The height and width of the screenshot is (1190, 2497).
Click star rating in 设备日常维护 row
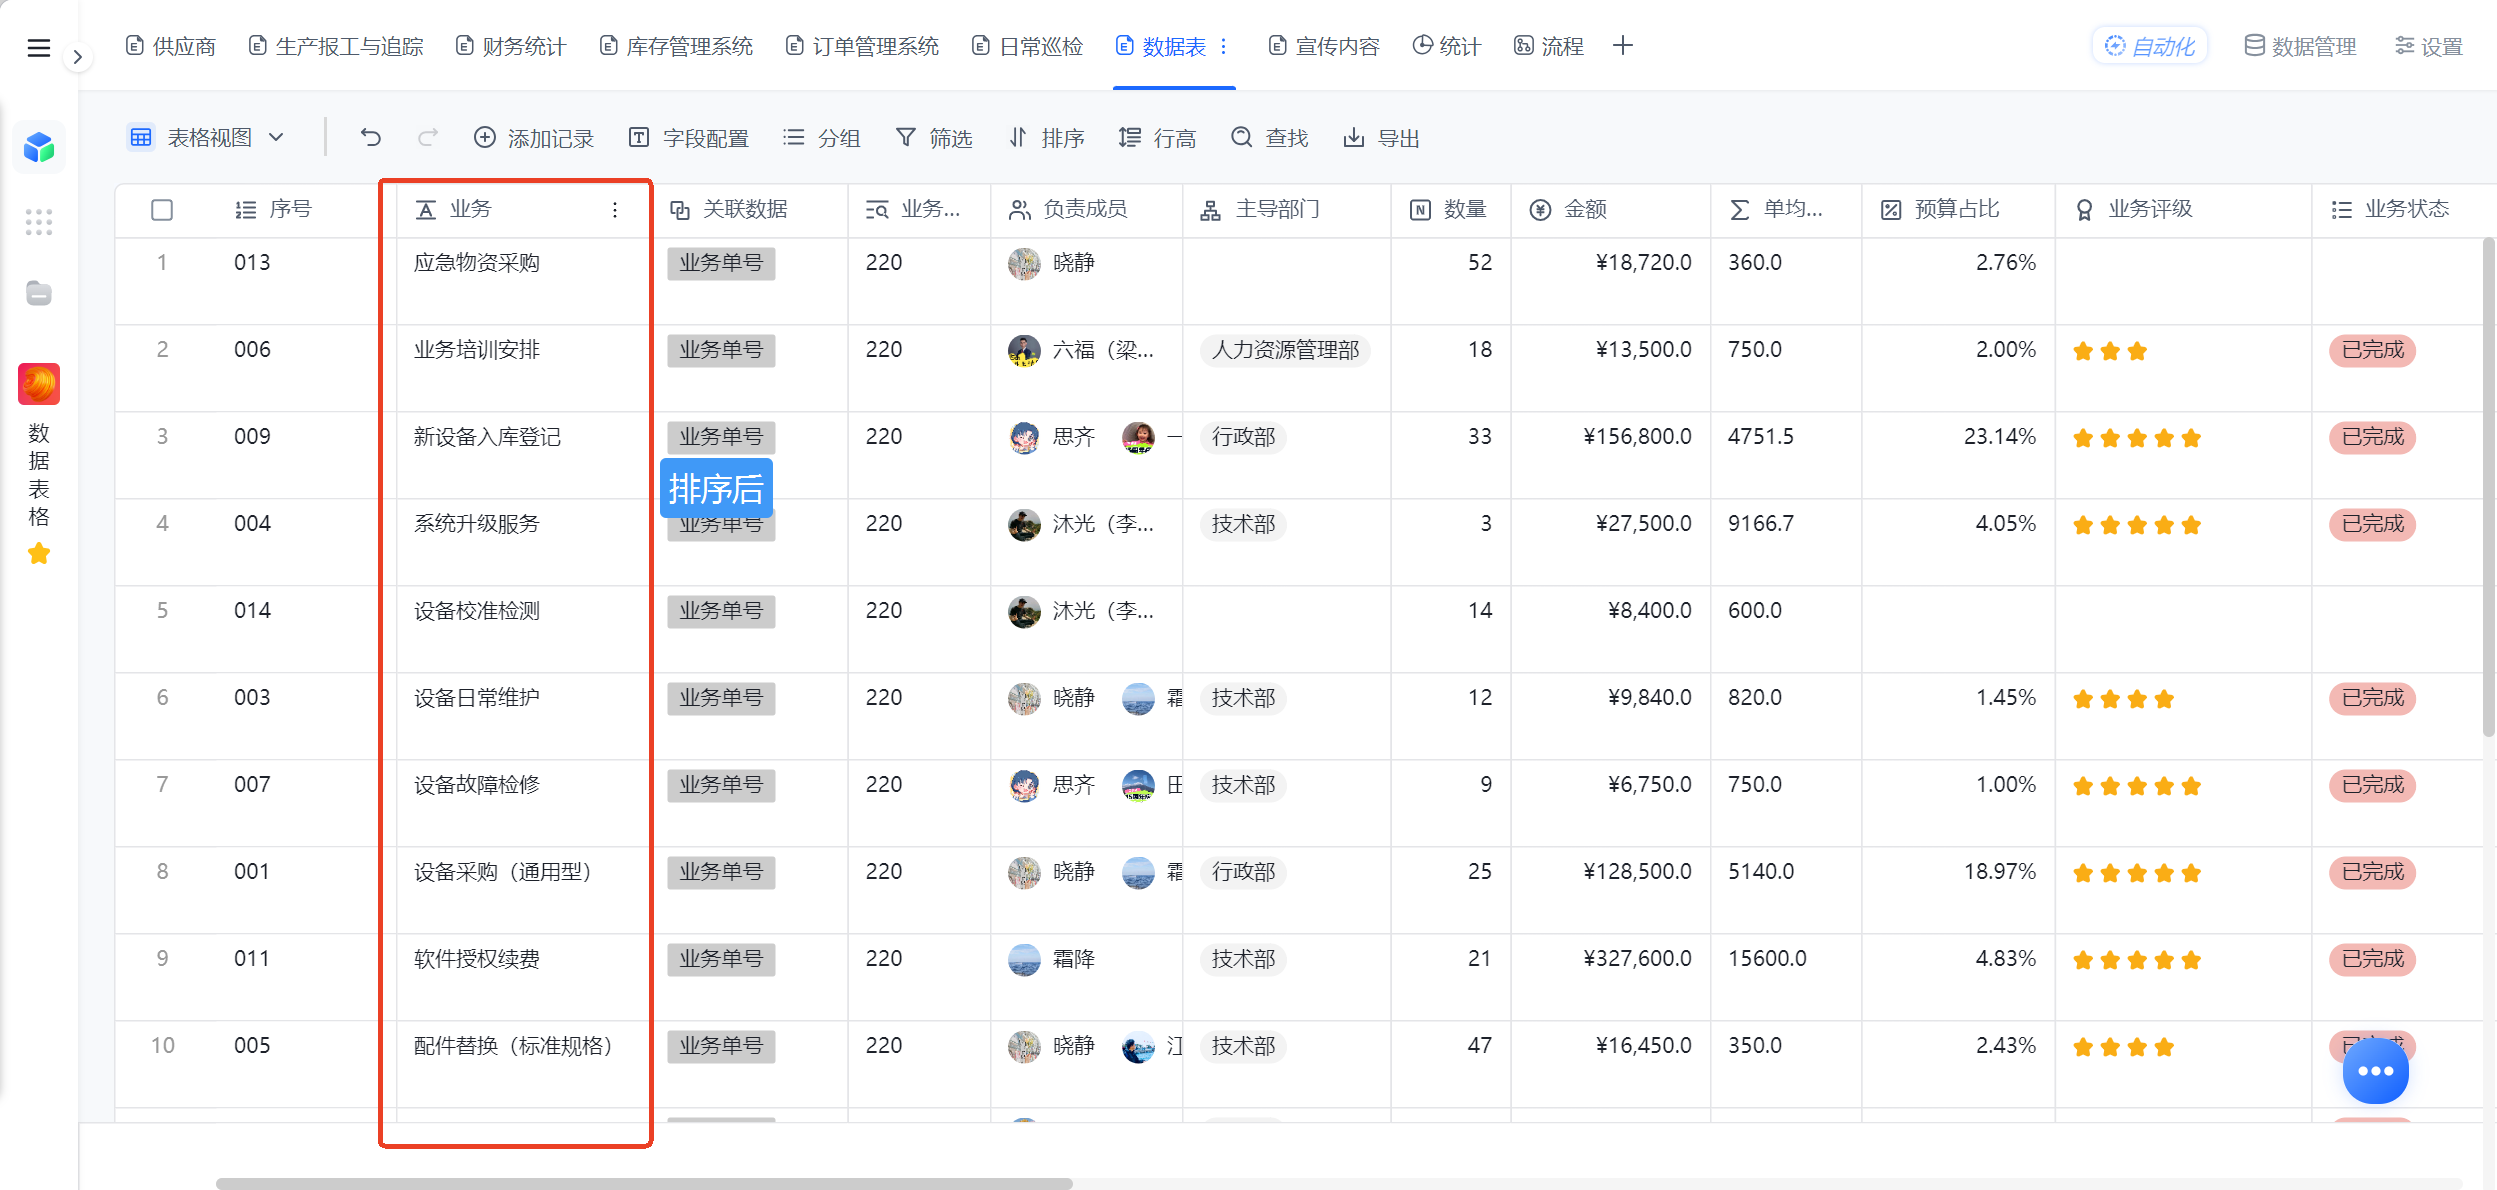(2123, 699)
